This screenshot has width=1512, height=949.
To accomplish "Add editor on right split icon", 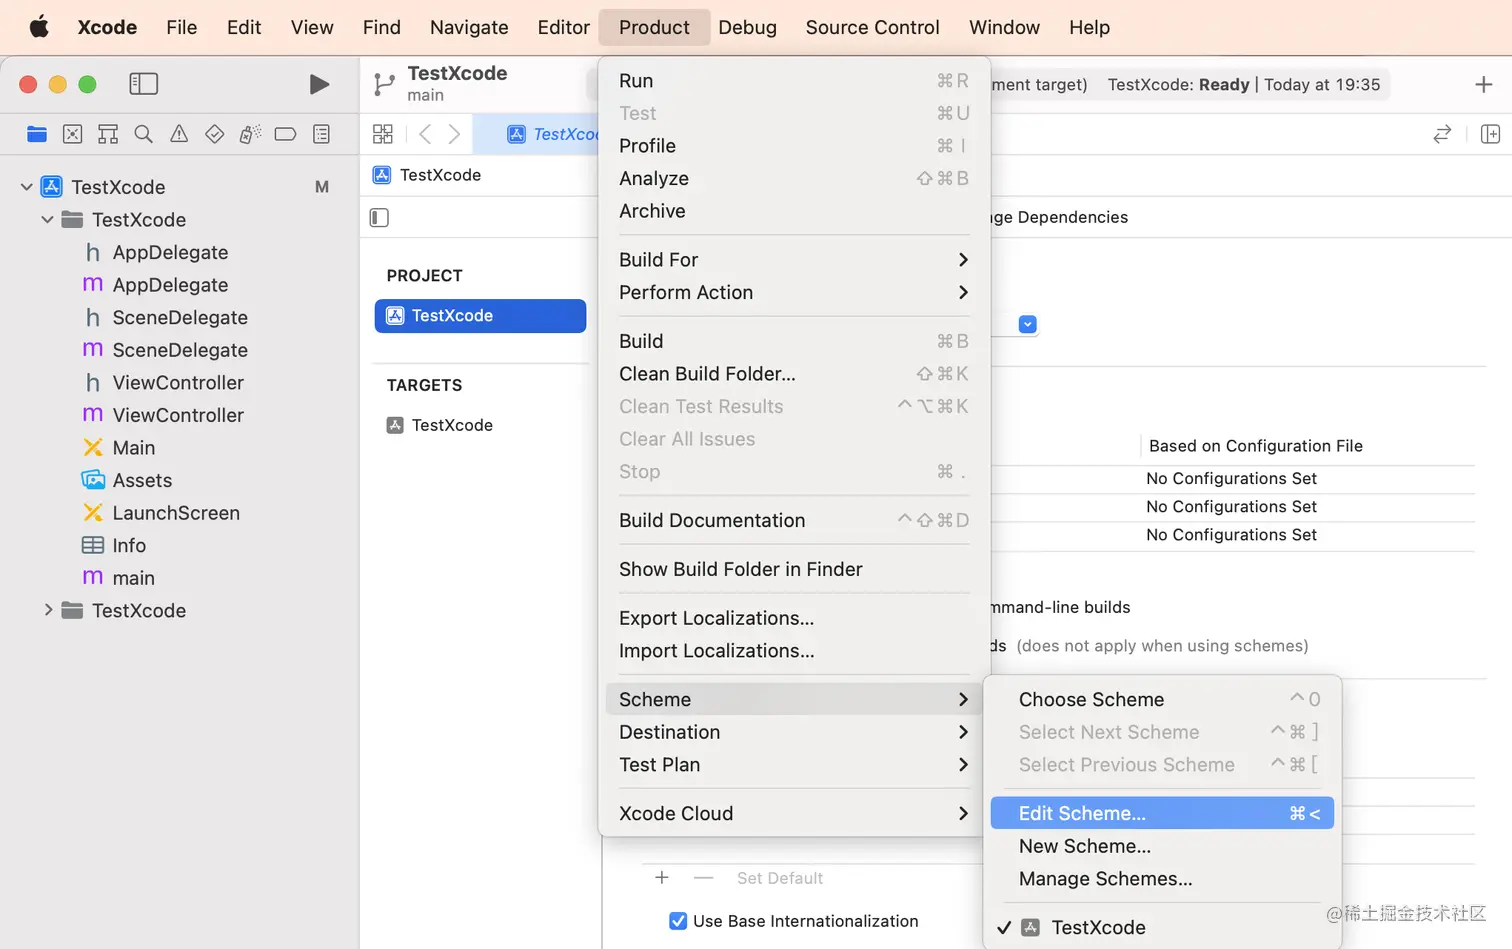I will [1490, 134].
